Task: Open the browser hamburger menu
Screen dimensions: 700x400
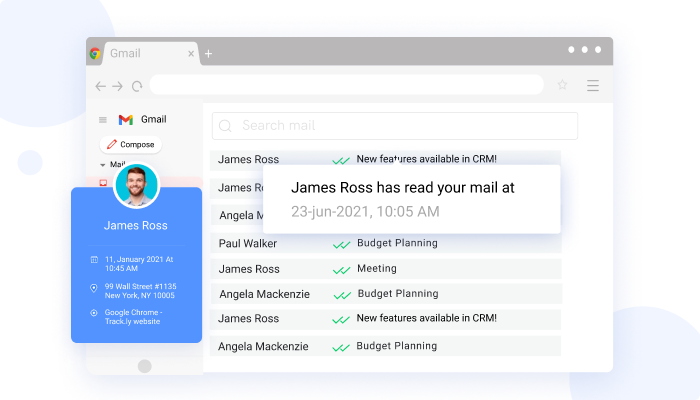Action: [x=593, y=85]
